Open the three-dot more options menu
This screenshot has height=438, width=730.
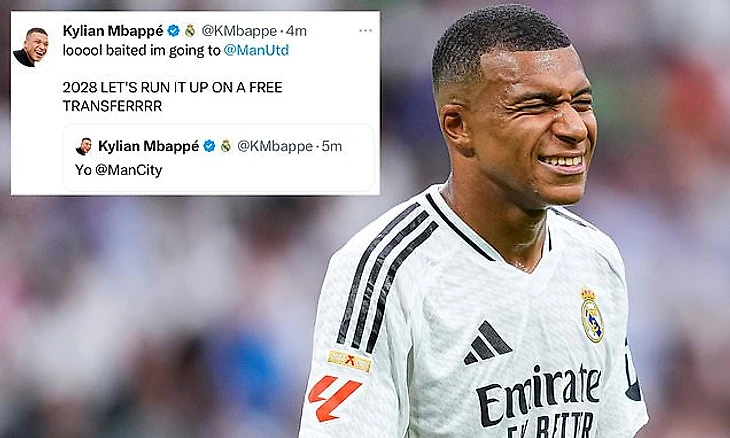[x=365, y=31]
